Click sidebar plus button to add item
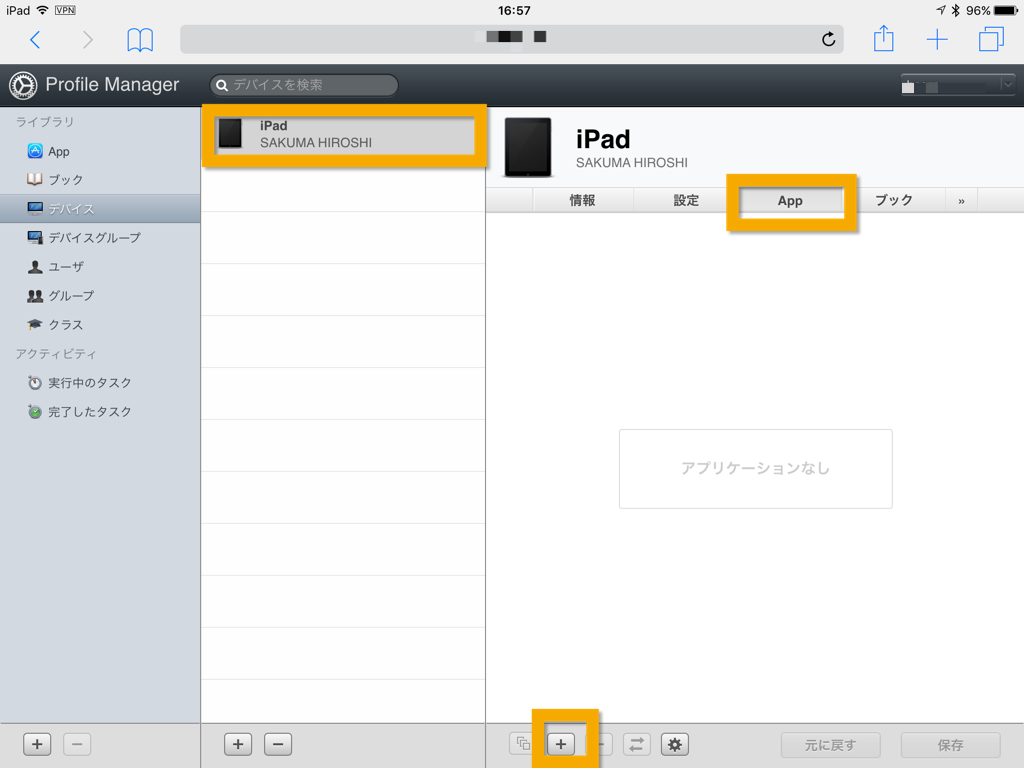1024x768 pixels. click(37, 744)
